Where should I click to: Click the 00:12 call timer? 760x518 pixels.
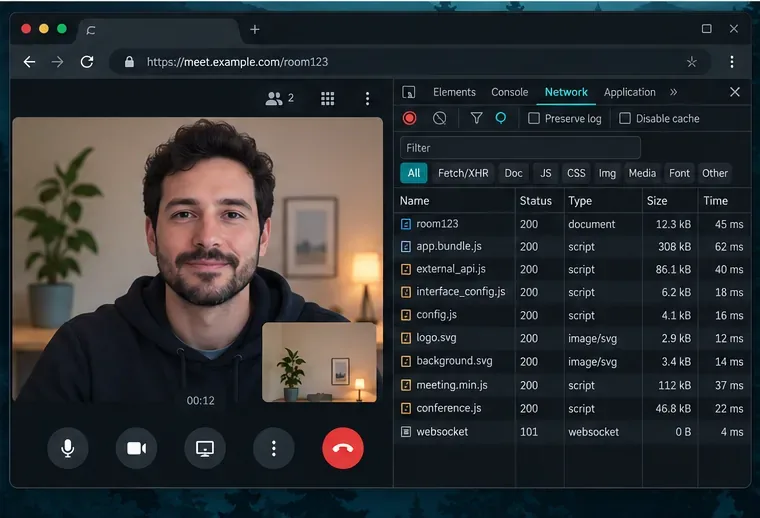[x=201, y=401]
